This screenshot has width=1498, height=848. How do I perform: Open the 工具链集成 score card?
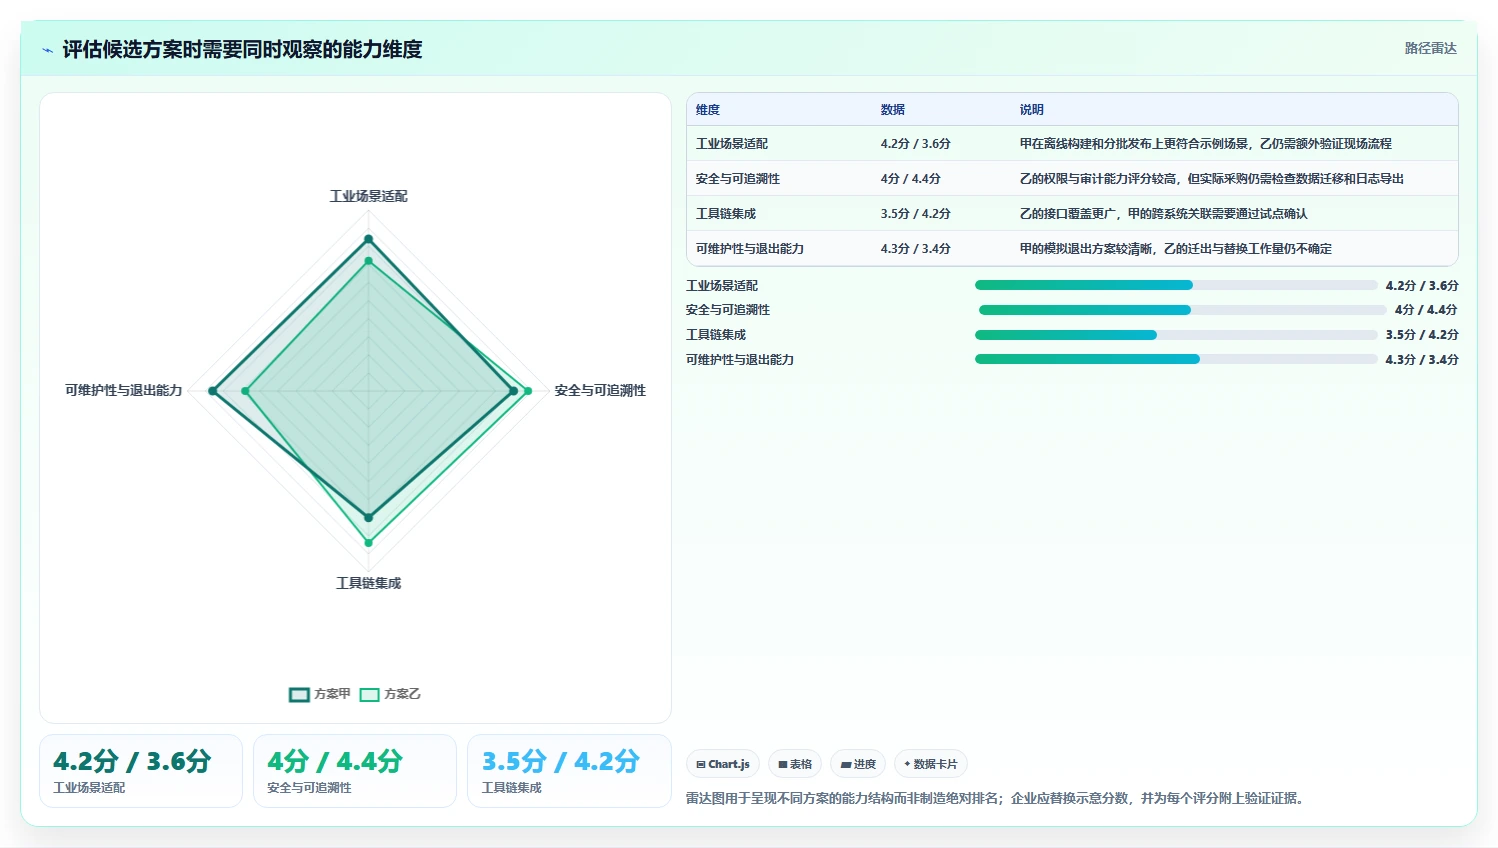pyautogui.click(x=569, y=771)
